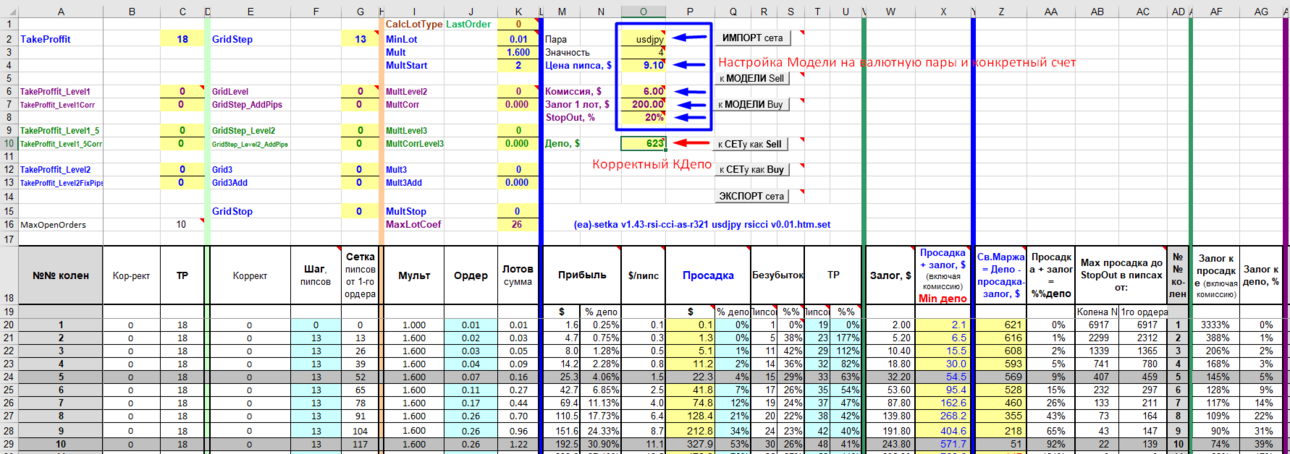Image resolution: width=1290 pixels, height=454 pixels.
Task: Select column X header
Action: 944,11
